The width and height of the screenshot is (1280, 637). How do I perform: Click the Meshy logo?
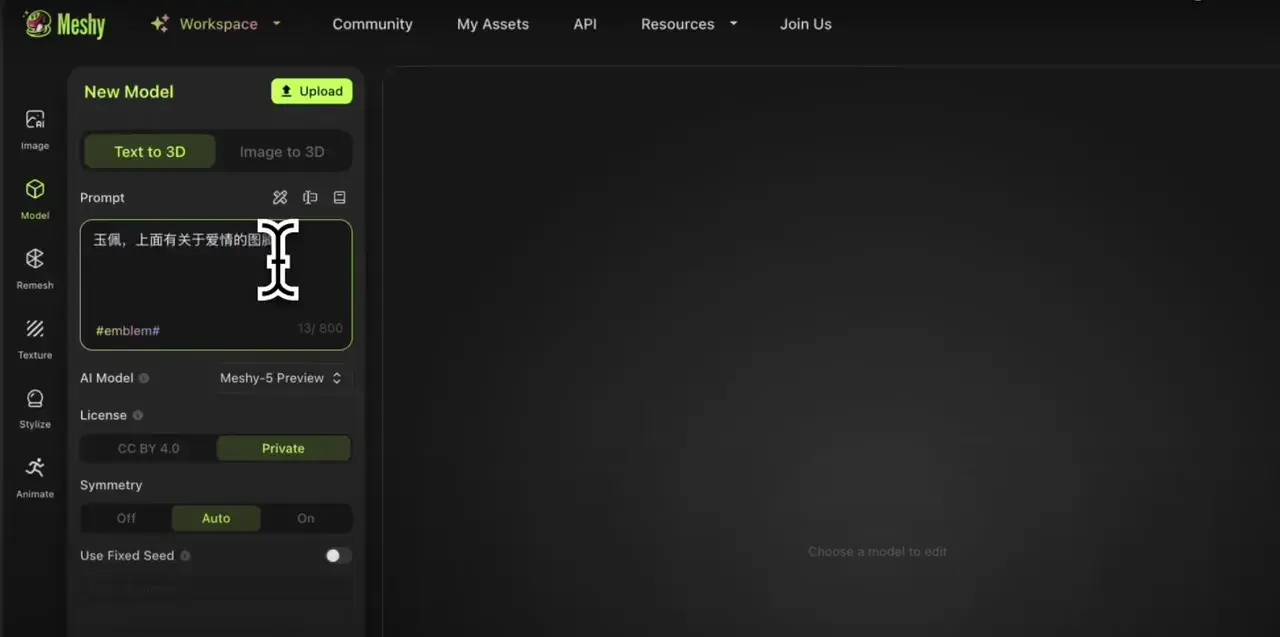64,24
